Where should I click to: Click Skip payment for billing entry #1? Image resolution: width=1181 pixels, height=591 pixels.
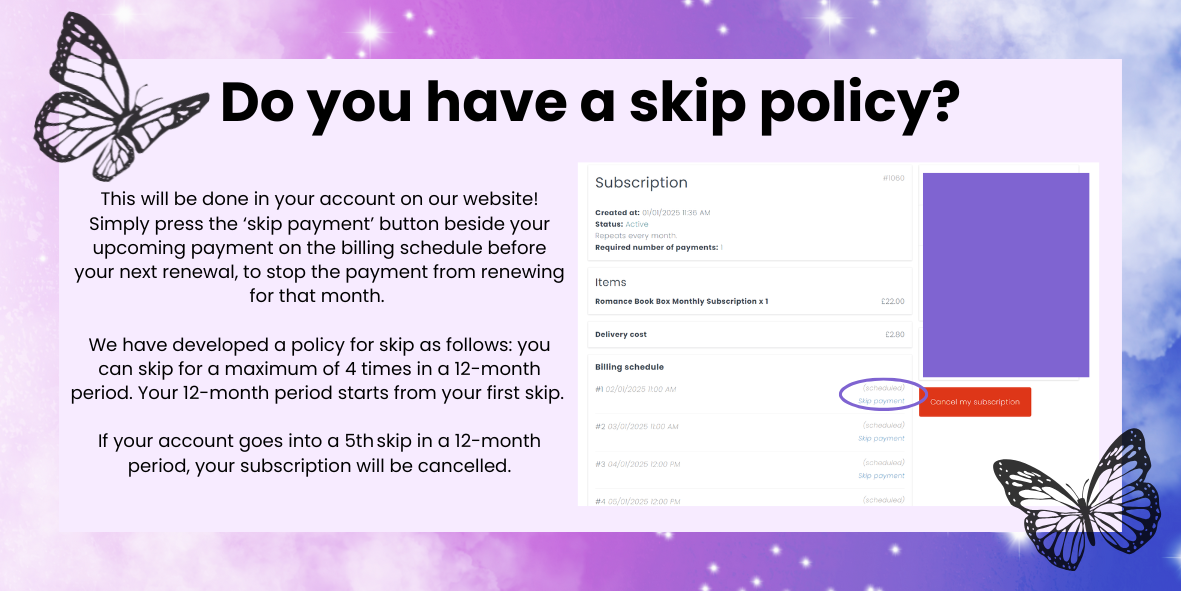(881, 401)
